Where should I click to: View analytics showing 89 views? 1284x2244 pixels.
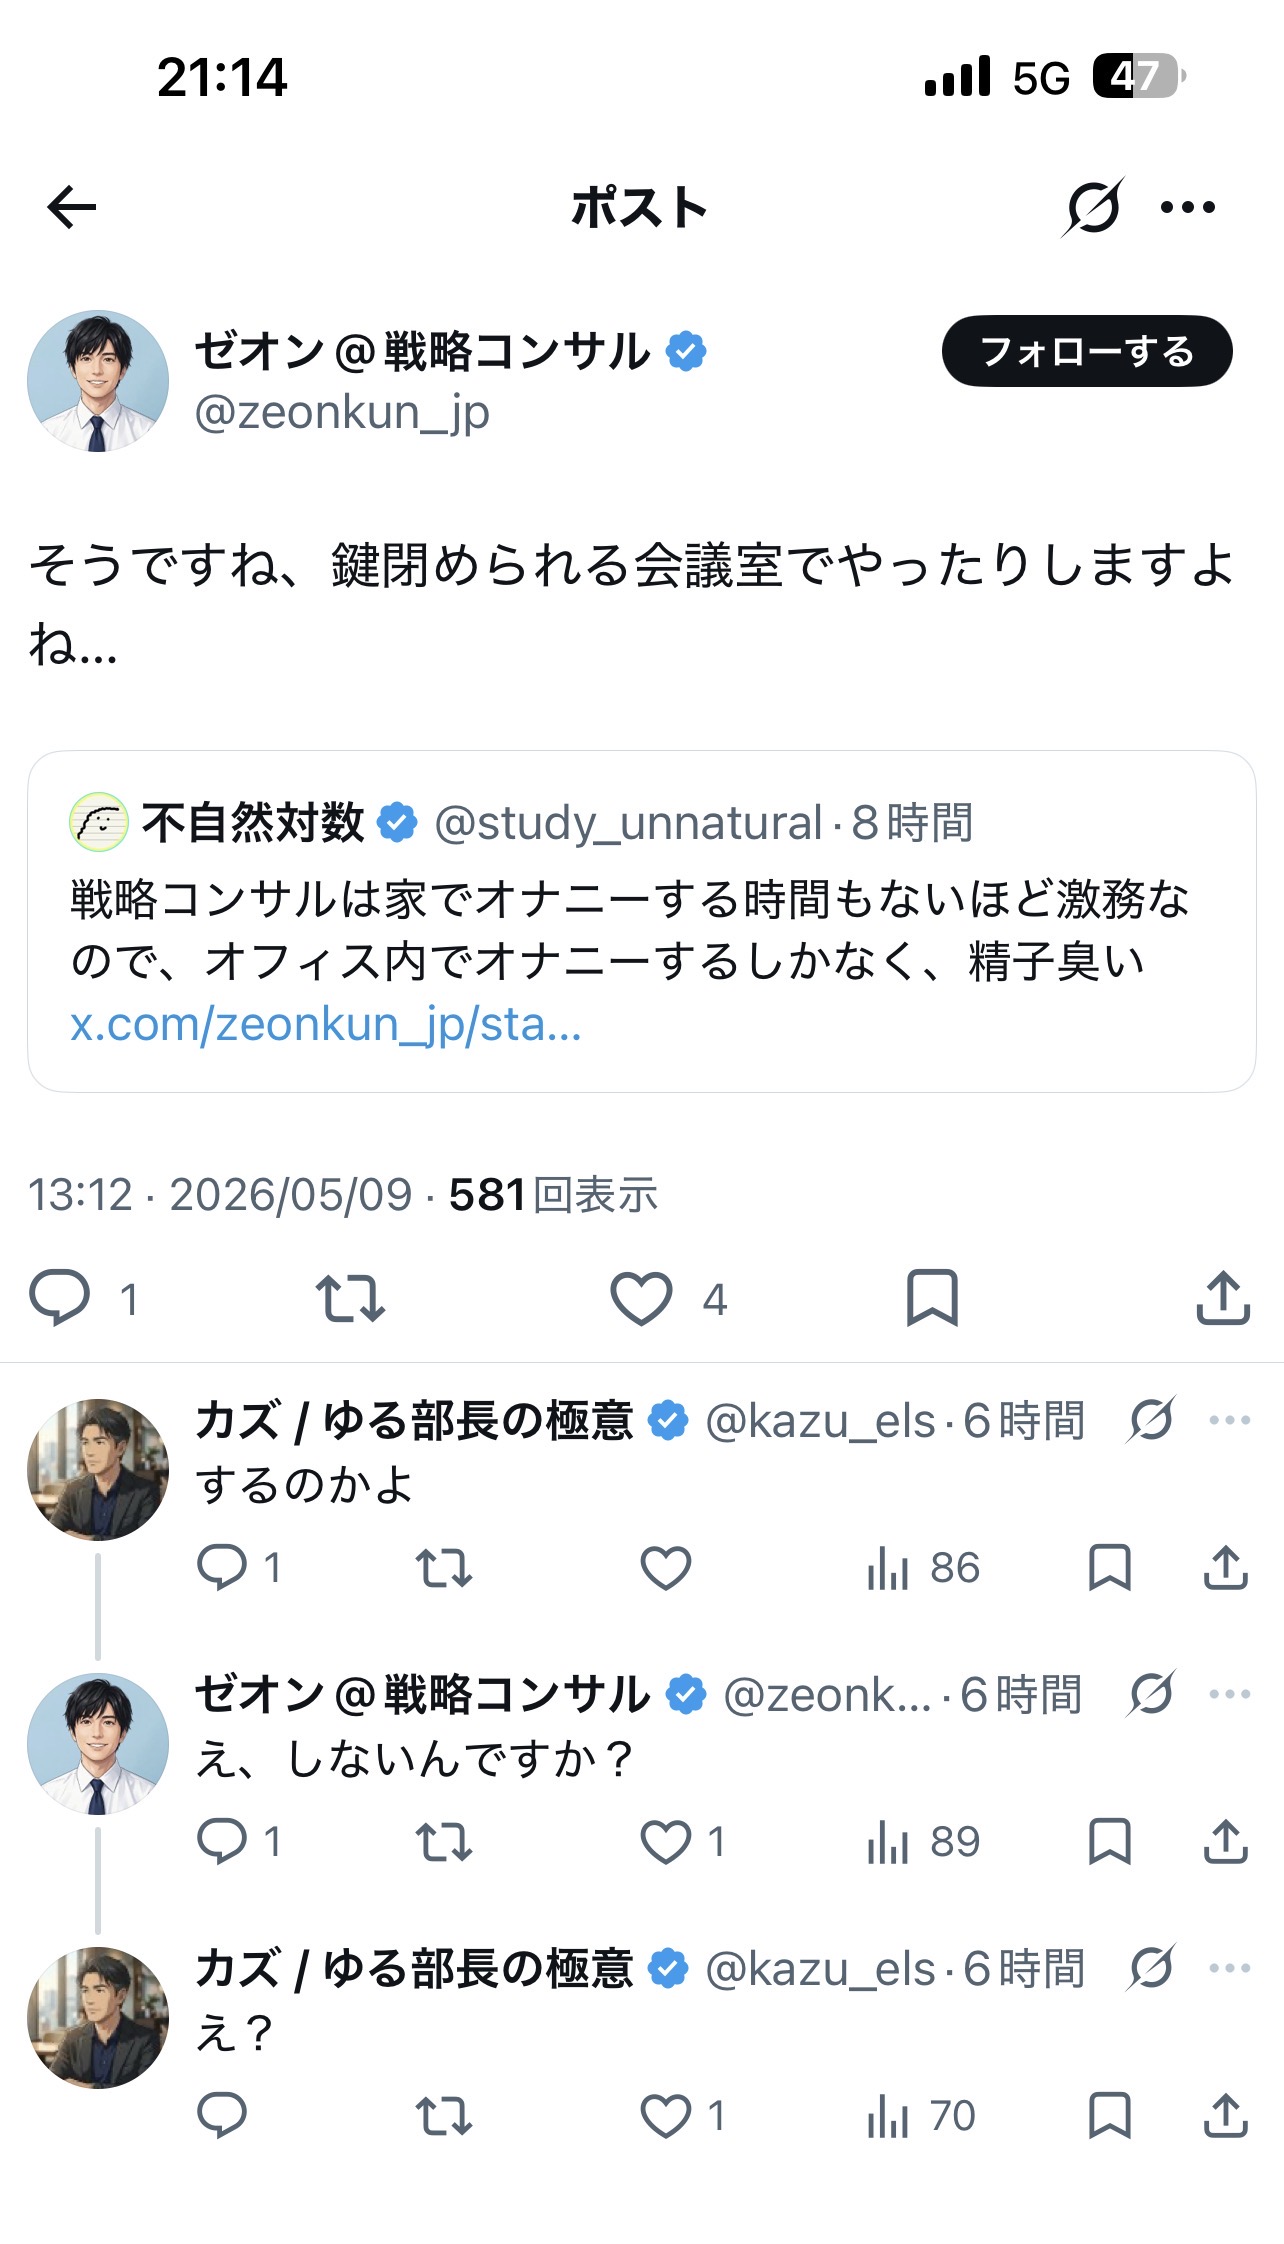point(923,1842)
